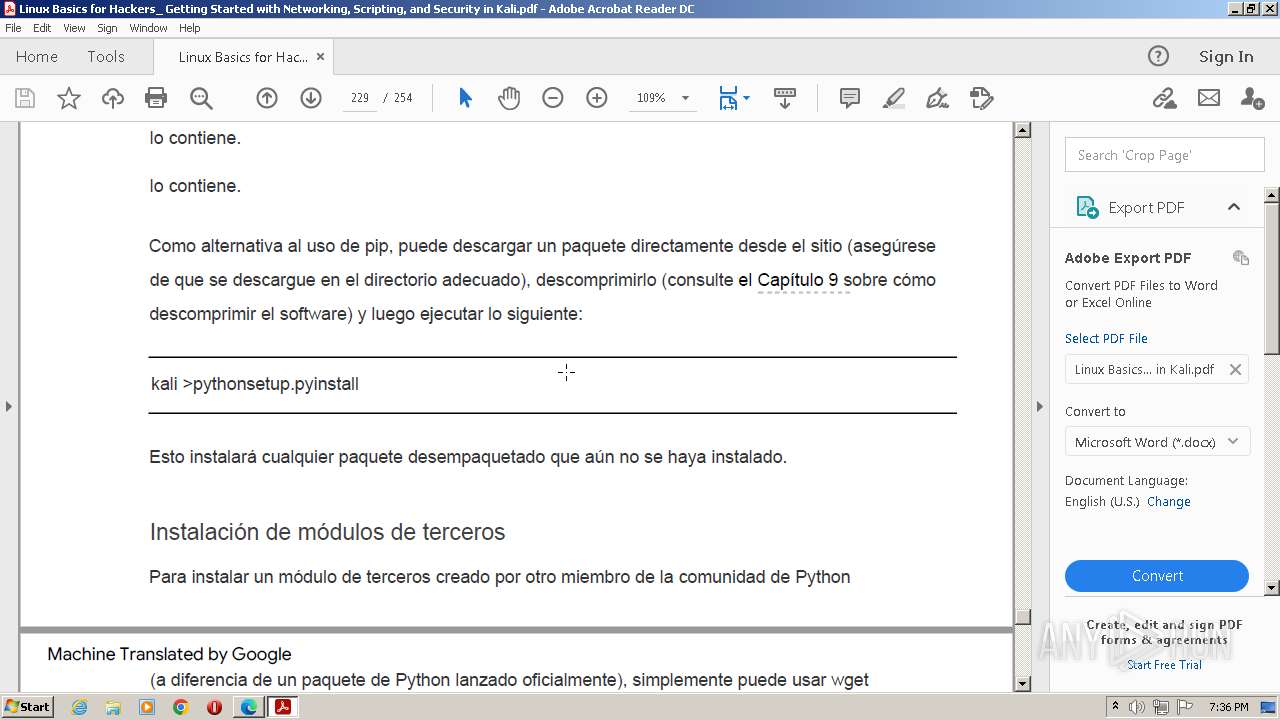Open Read mode scrolling icon
This screenshot has width=1280, height=720.
click(785, 98)
